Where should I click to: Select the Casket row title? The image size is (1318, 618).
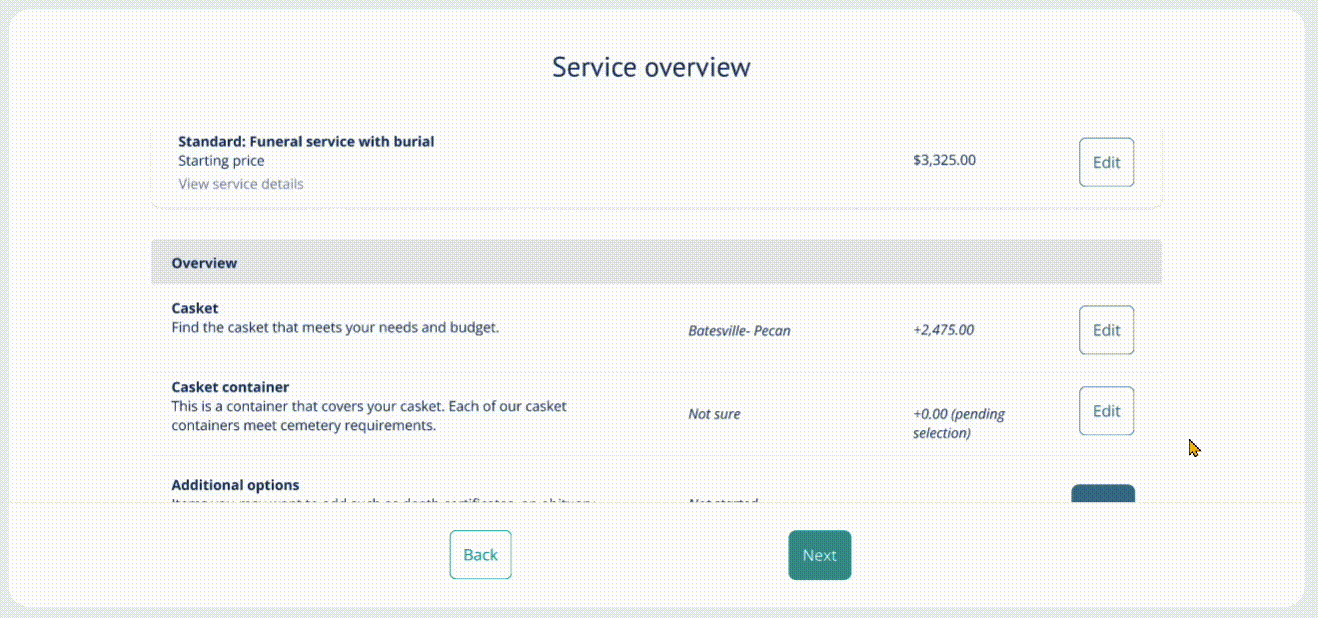pyautogui.click(x=195, y=308)
